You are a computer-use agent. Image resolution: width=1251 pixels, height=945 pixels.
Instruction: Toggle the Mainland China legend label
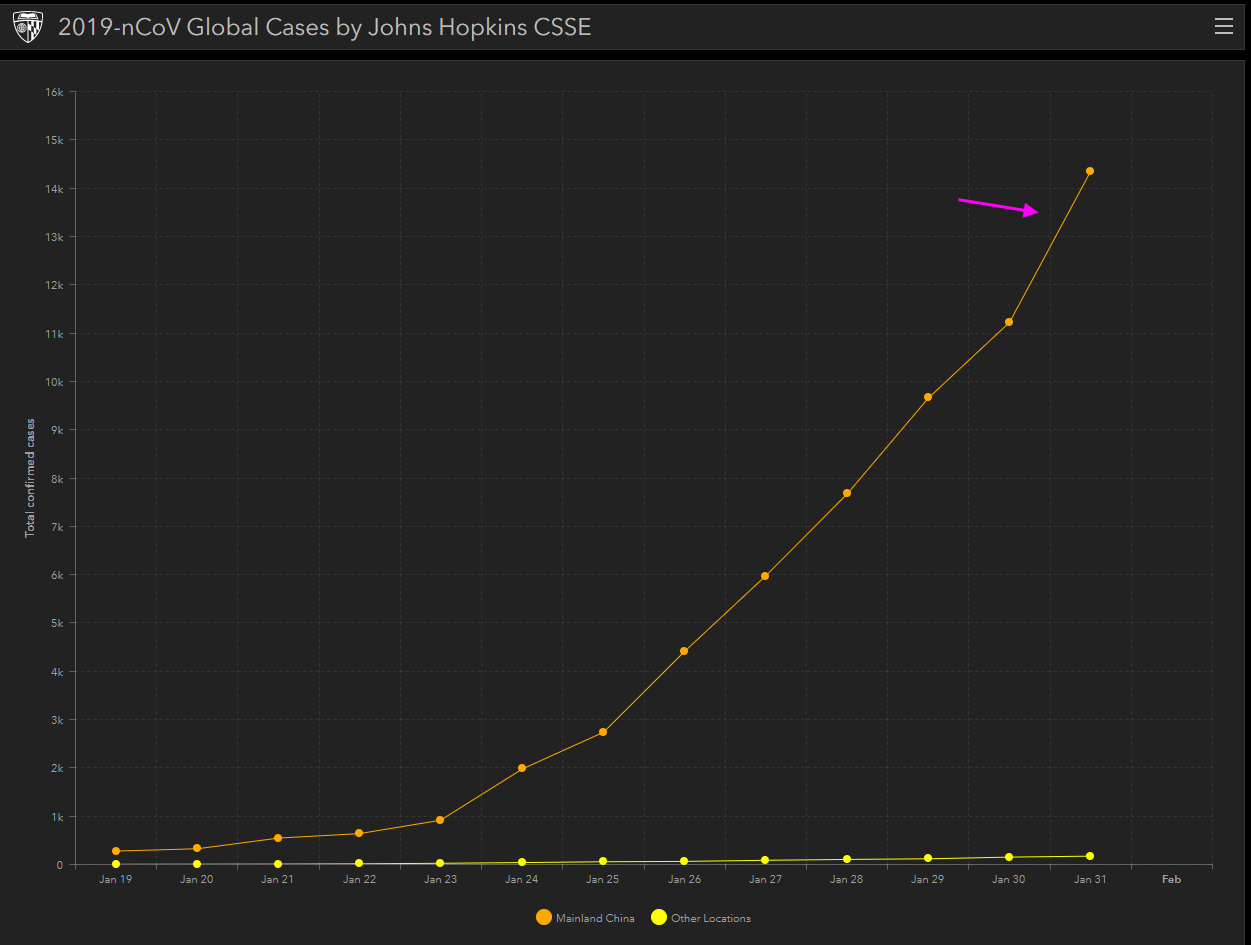595,918
